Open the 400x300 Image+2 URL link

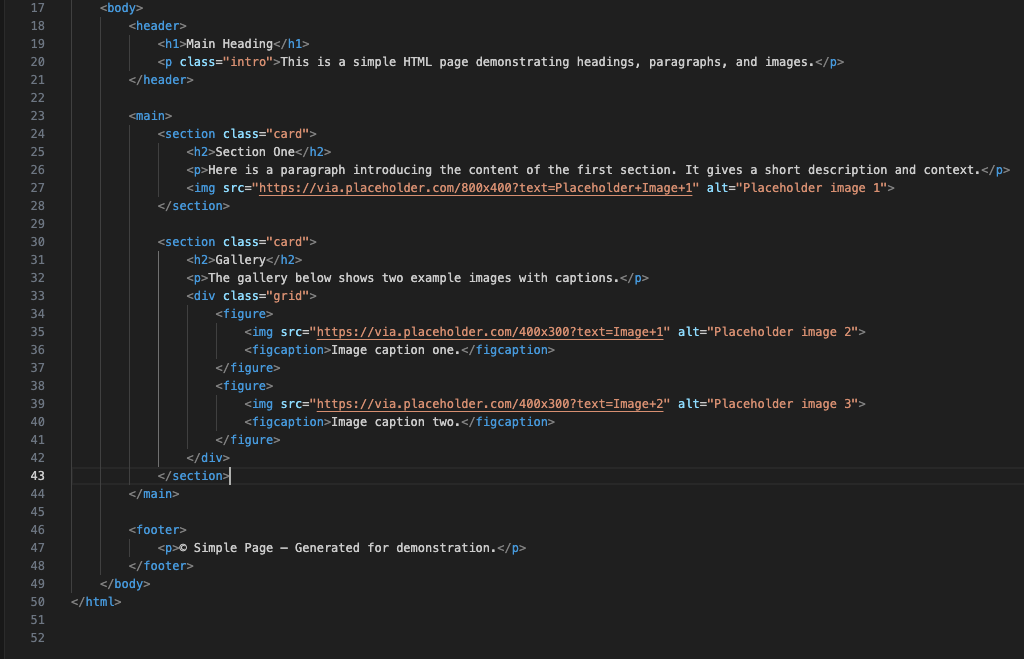[x=490, y=404]
